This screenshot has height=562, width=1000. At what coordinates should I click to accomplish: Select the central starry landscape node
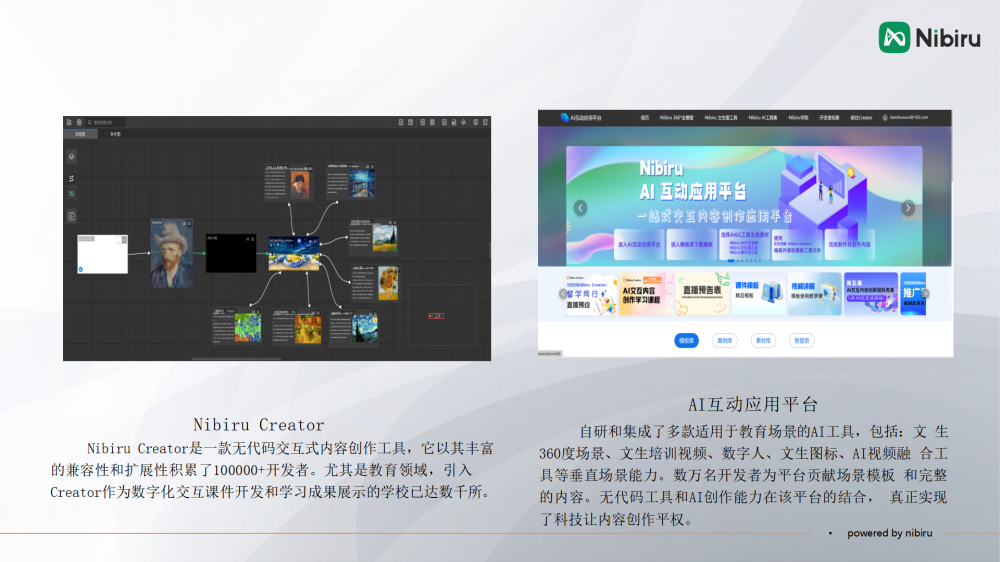pyautogui.click(x=294, y=253)
